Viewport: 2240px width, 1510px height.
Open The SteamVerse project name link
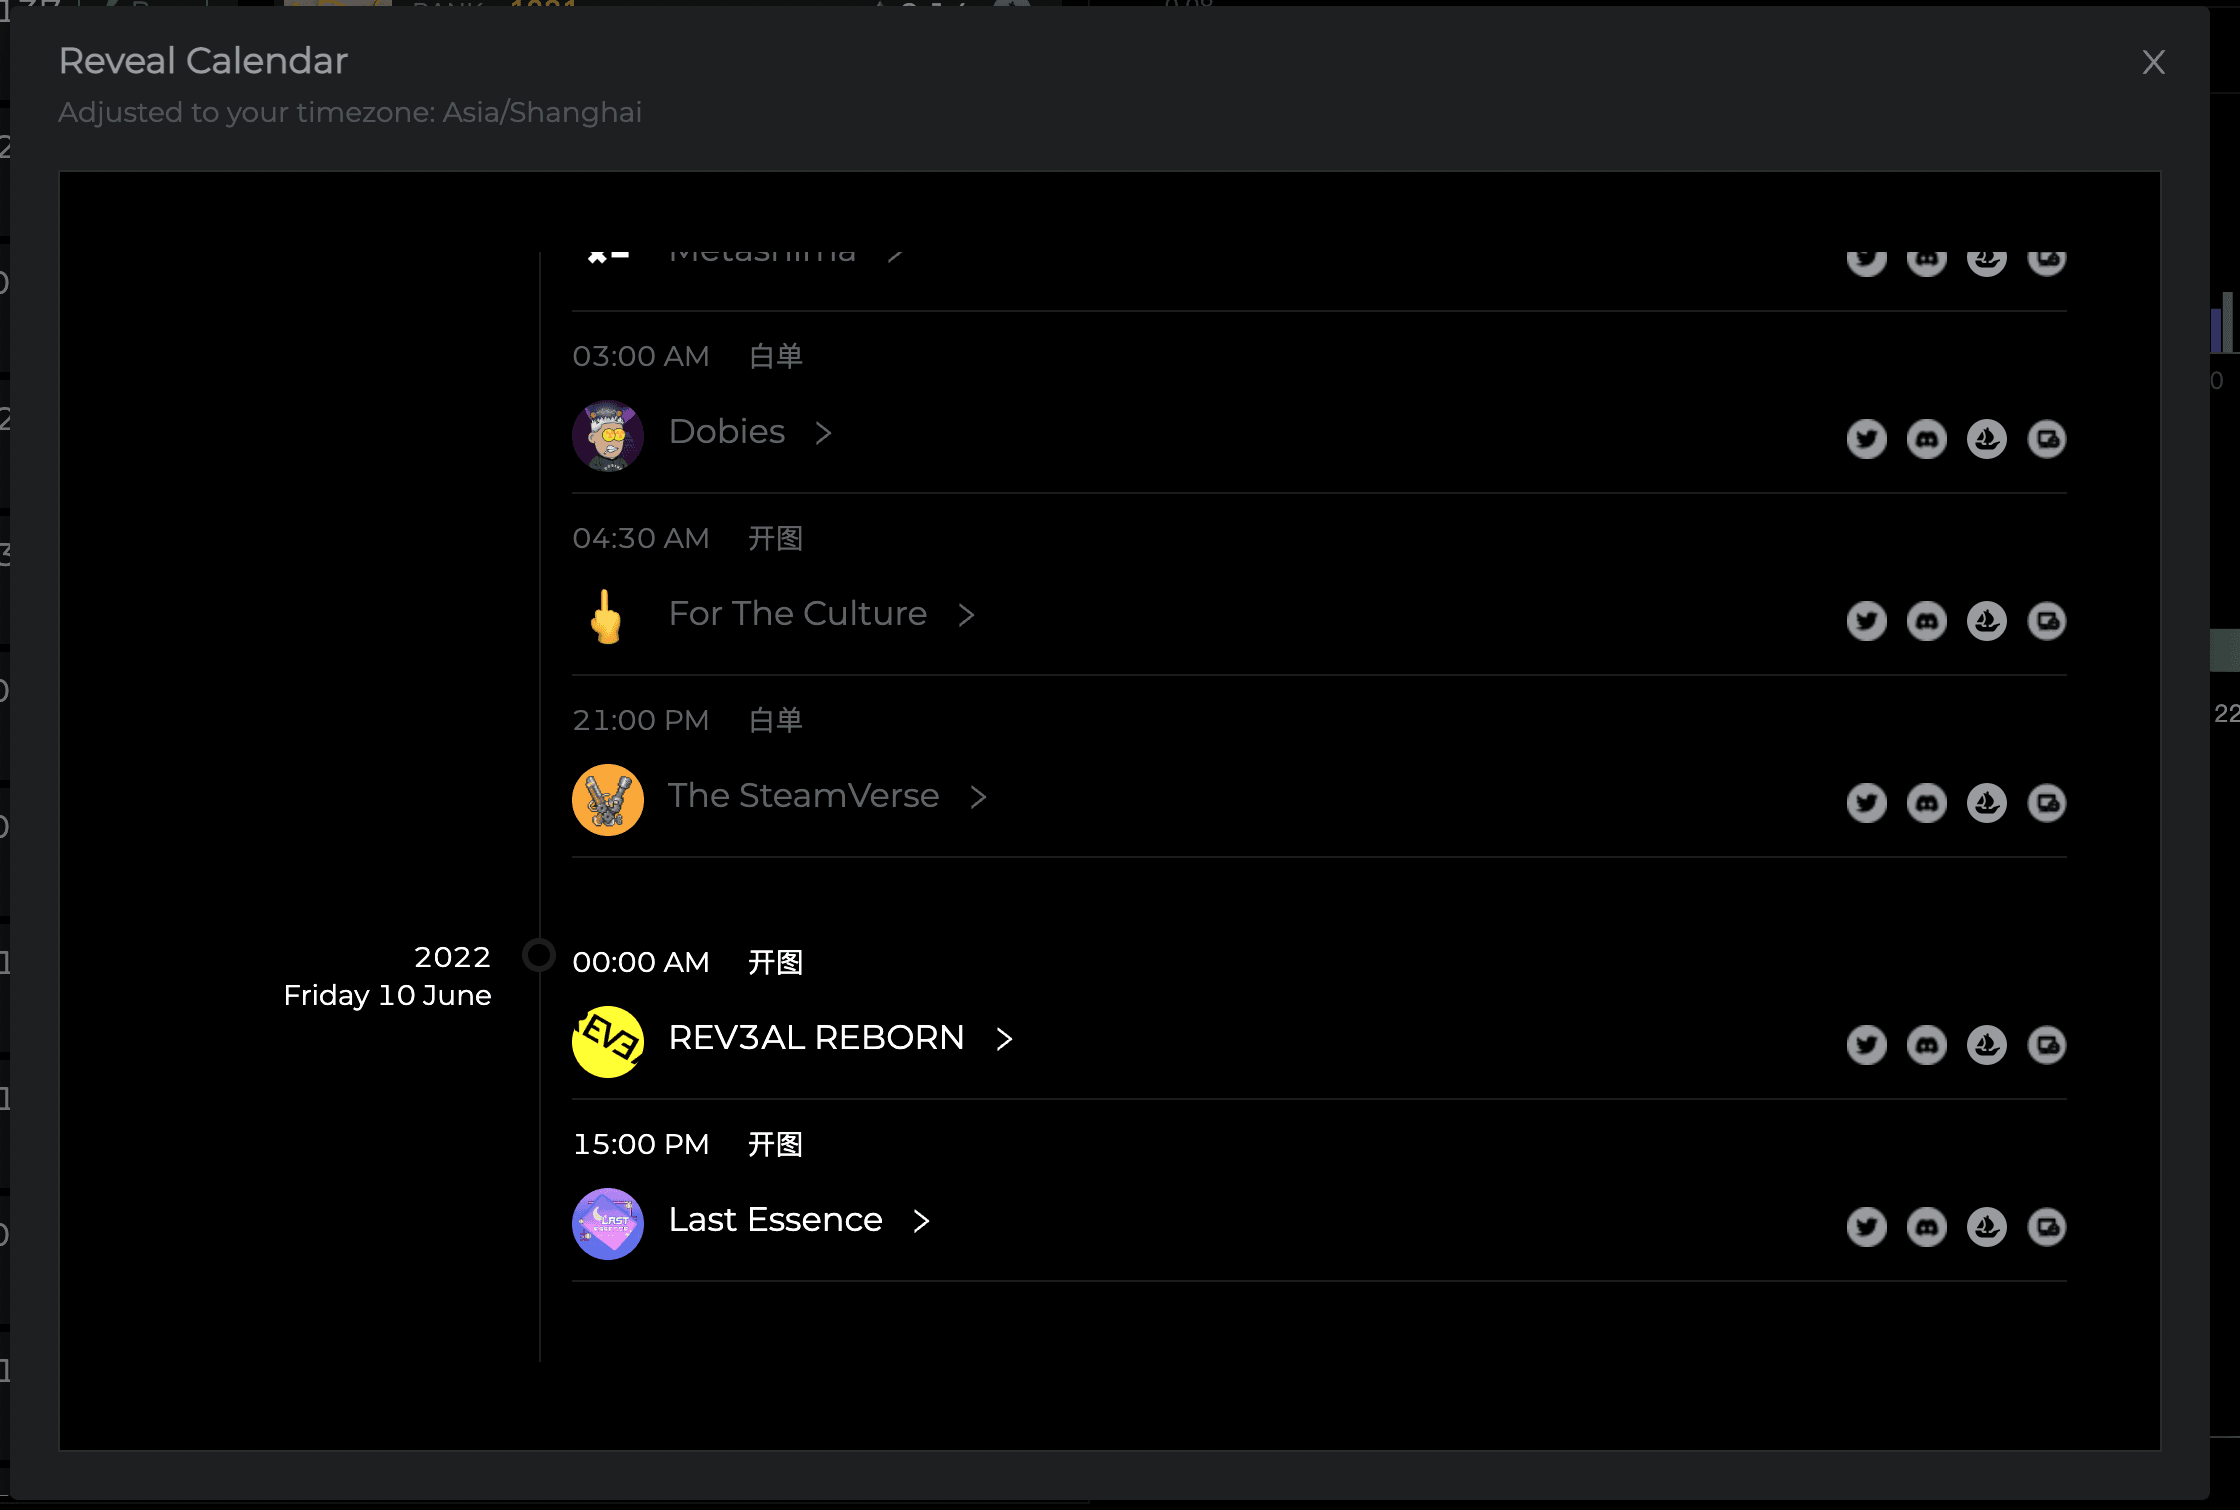click(803, 796)
